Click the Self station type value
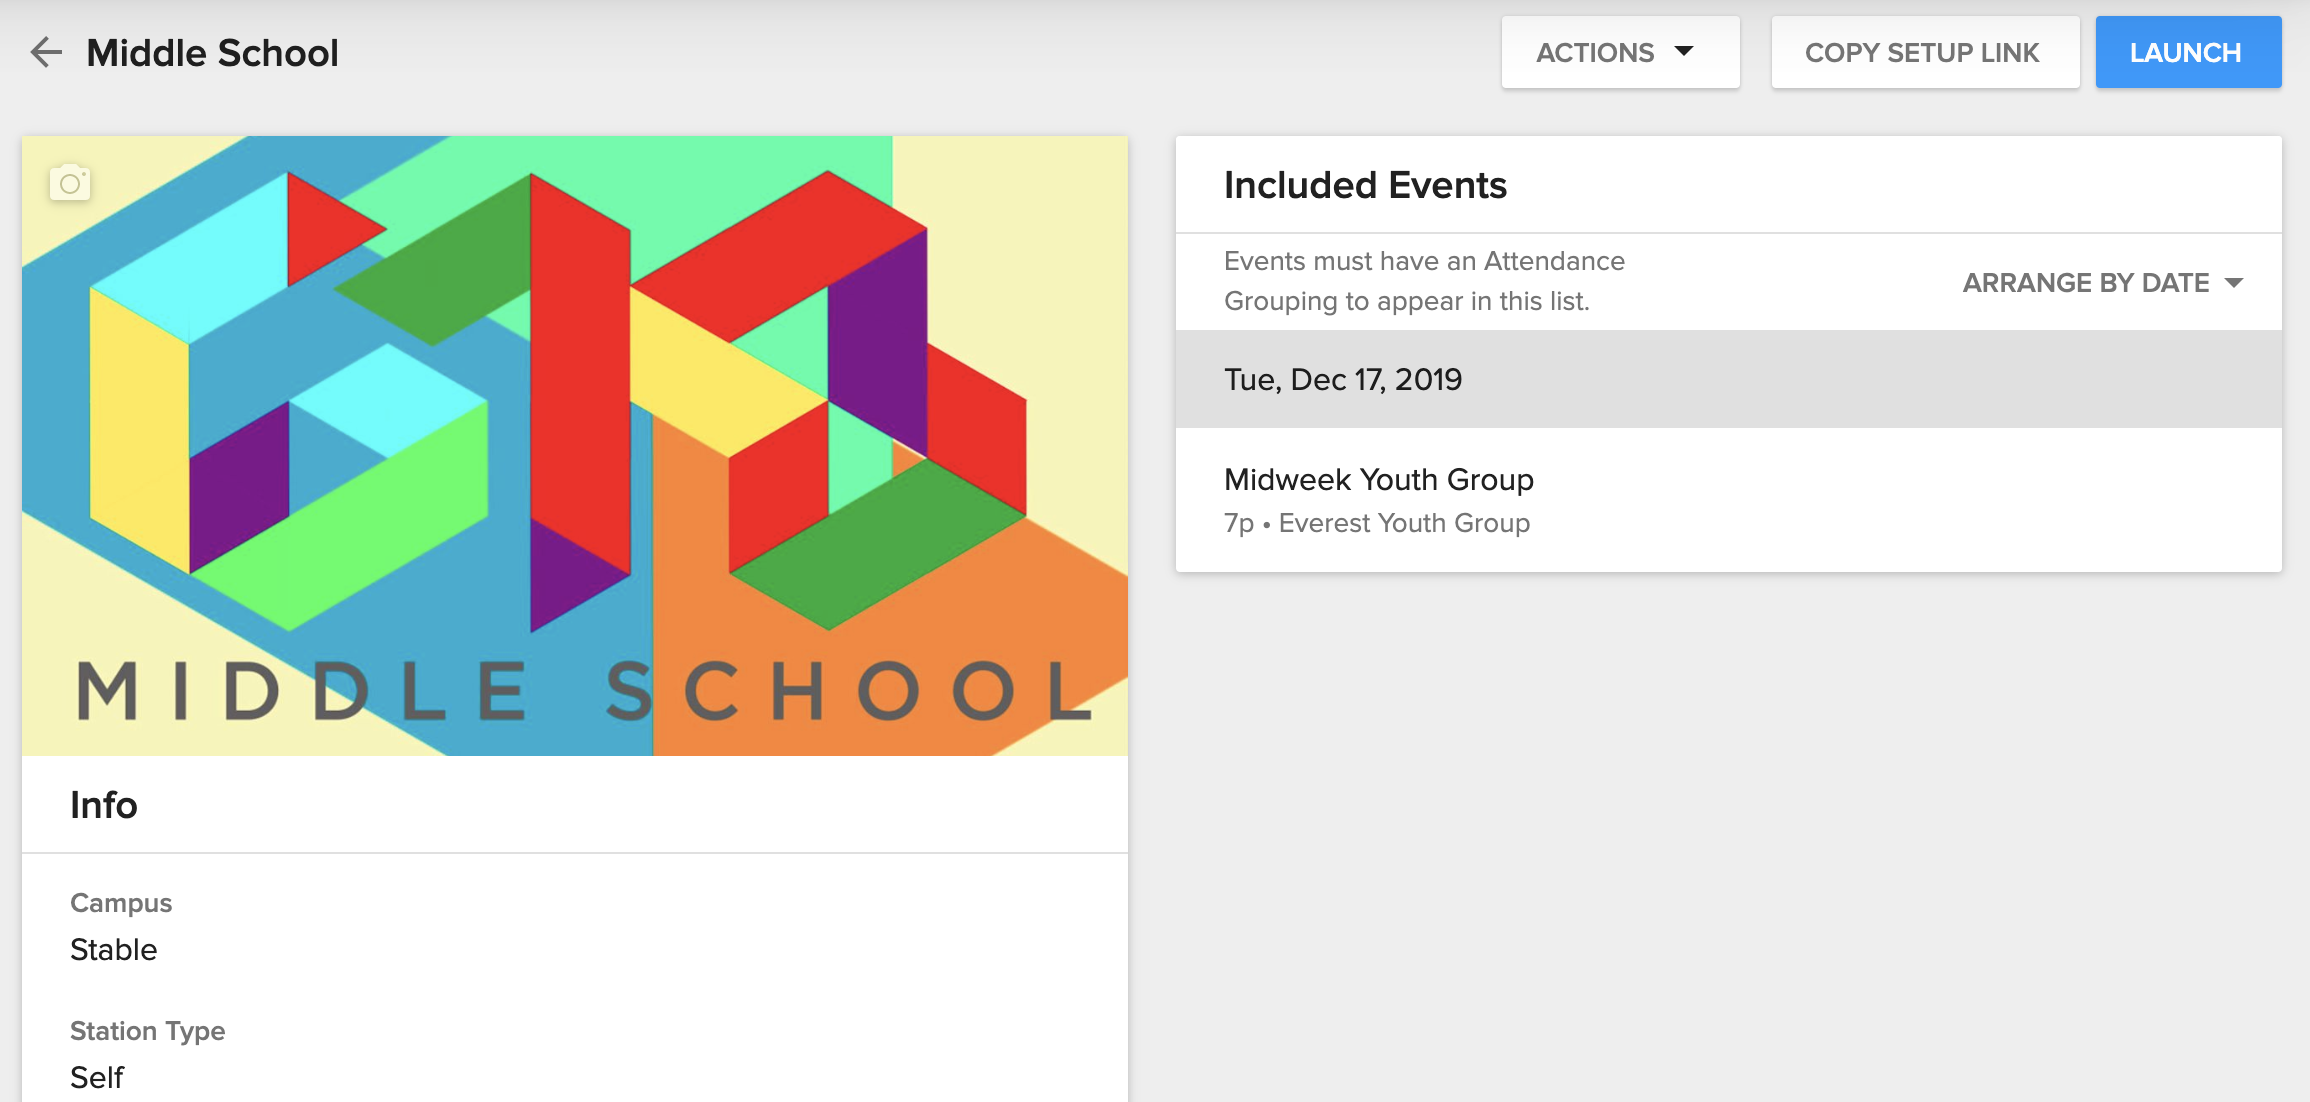The width and height of the screenshot is (2310, 1102). tap(97, 1077)
